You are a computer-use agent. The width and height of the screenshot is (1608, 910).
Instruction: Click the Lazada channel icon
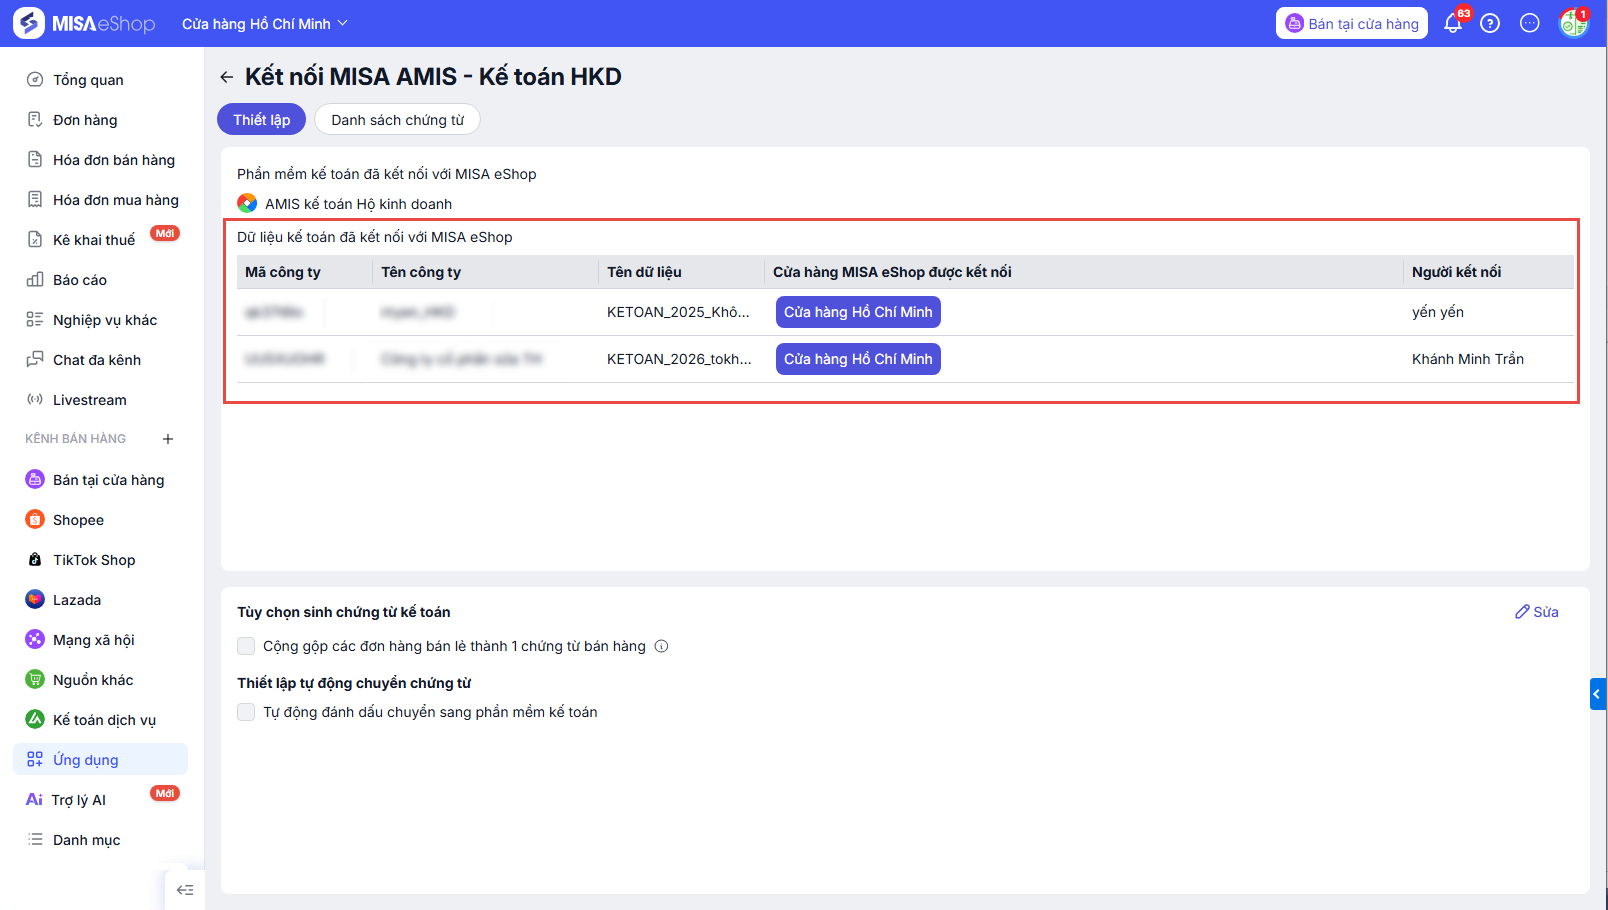35,600
